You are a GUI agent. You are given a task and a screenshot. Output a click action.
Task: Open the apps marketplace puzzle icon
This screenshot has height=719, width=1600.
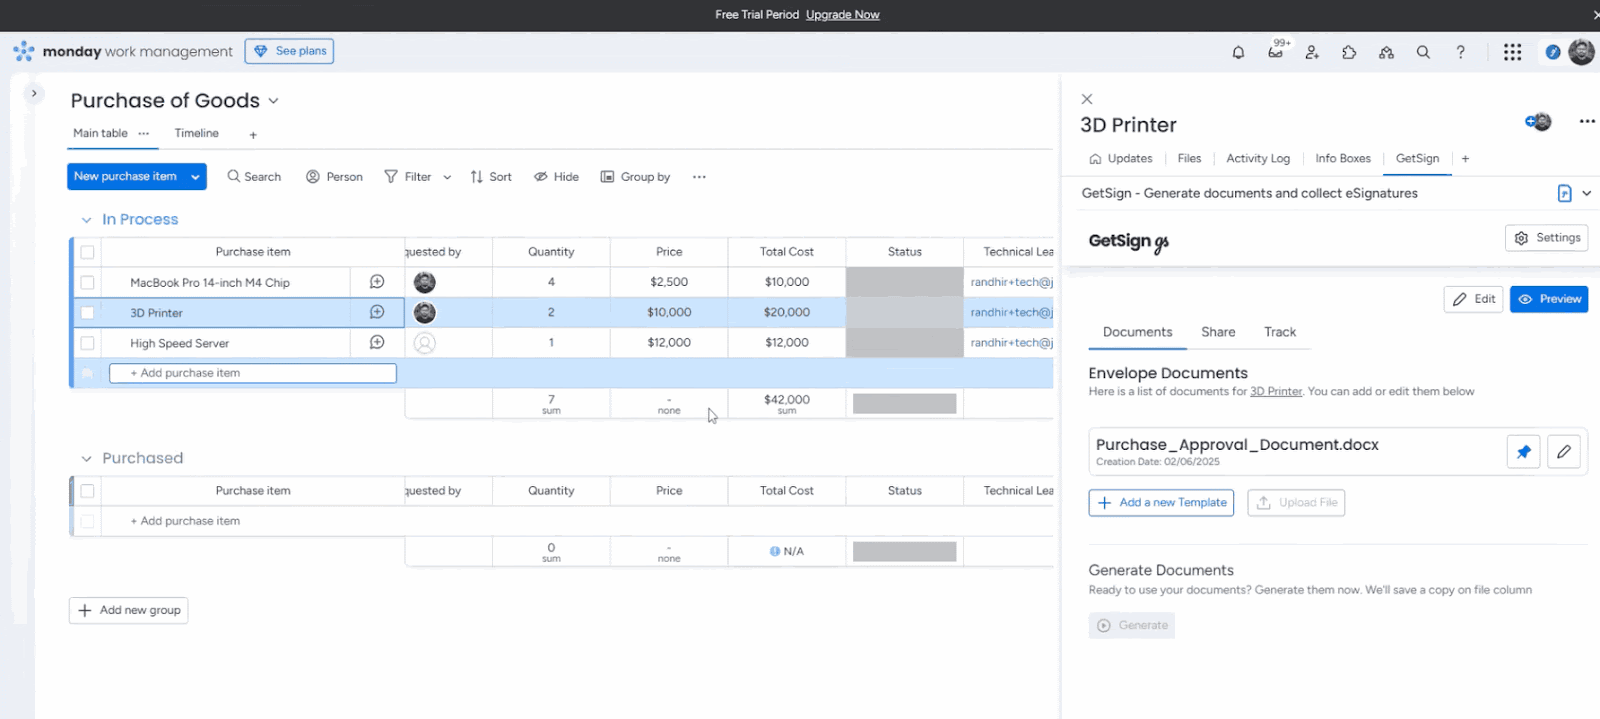point(1349,52)
